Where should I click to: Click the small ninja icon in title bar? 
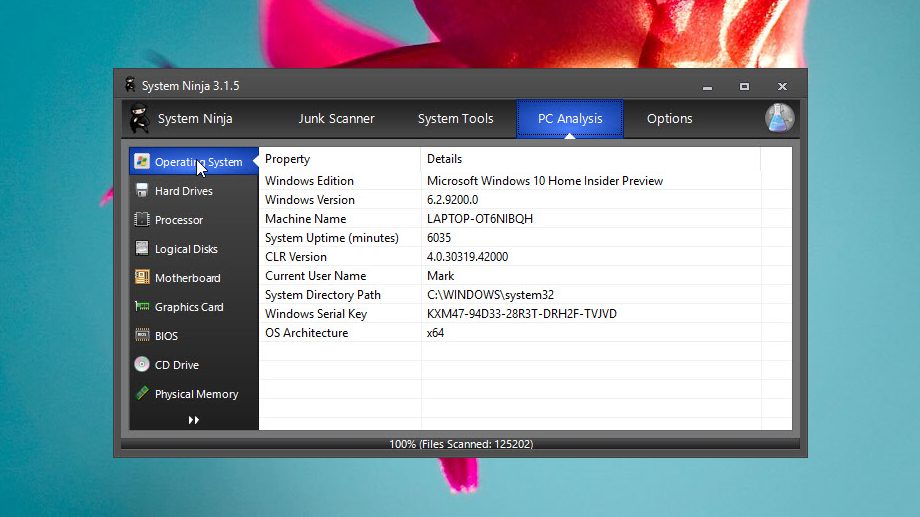[x=130, y=85]
